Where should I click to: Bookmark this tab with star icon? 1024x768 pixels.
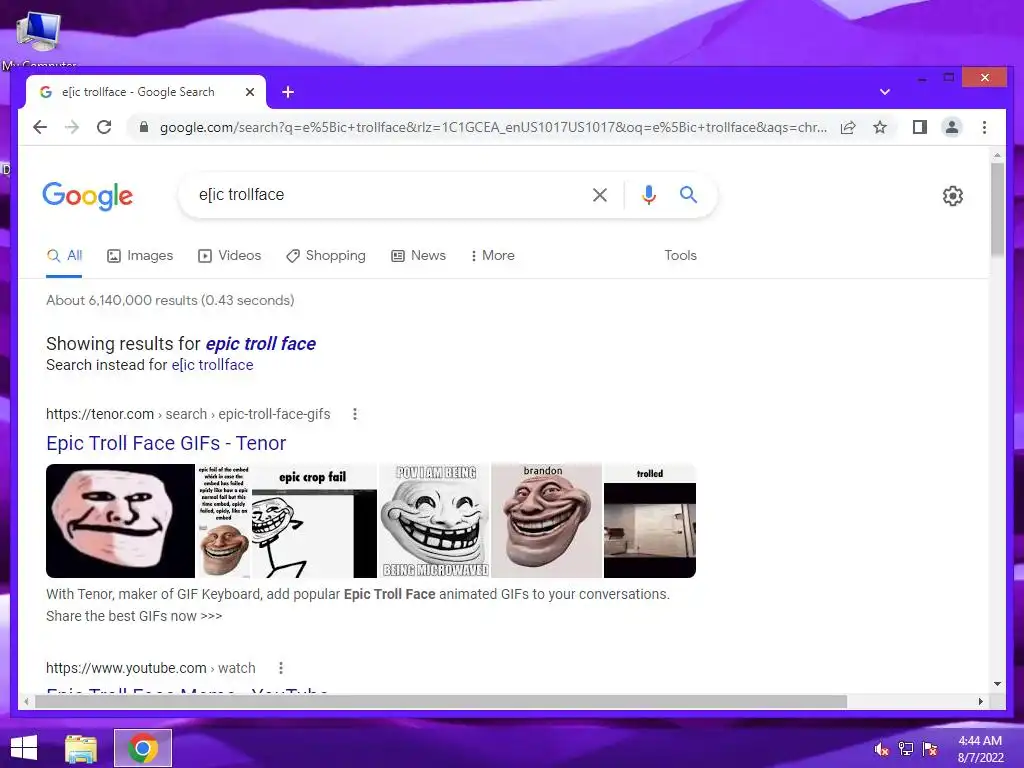click(880, 127)
